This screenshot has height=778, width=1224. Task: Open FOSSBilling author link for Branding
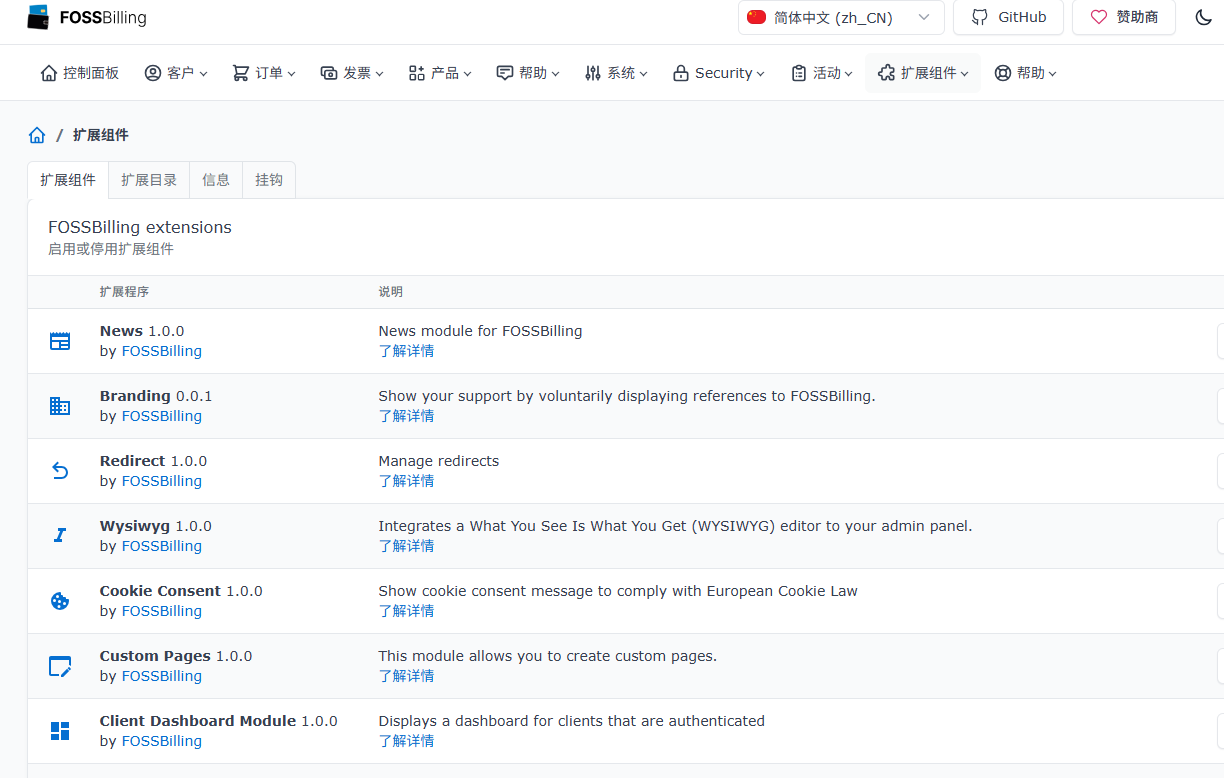[x=162, y=416]
